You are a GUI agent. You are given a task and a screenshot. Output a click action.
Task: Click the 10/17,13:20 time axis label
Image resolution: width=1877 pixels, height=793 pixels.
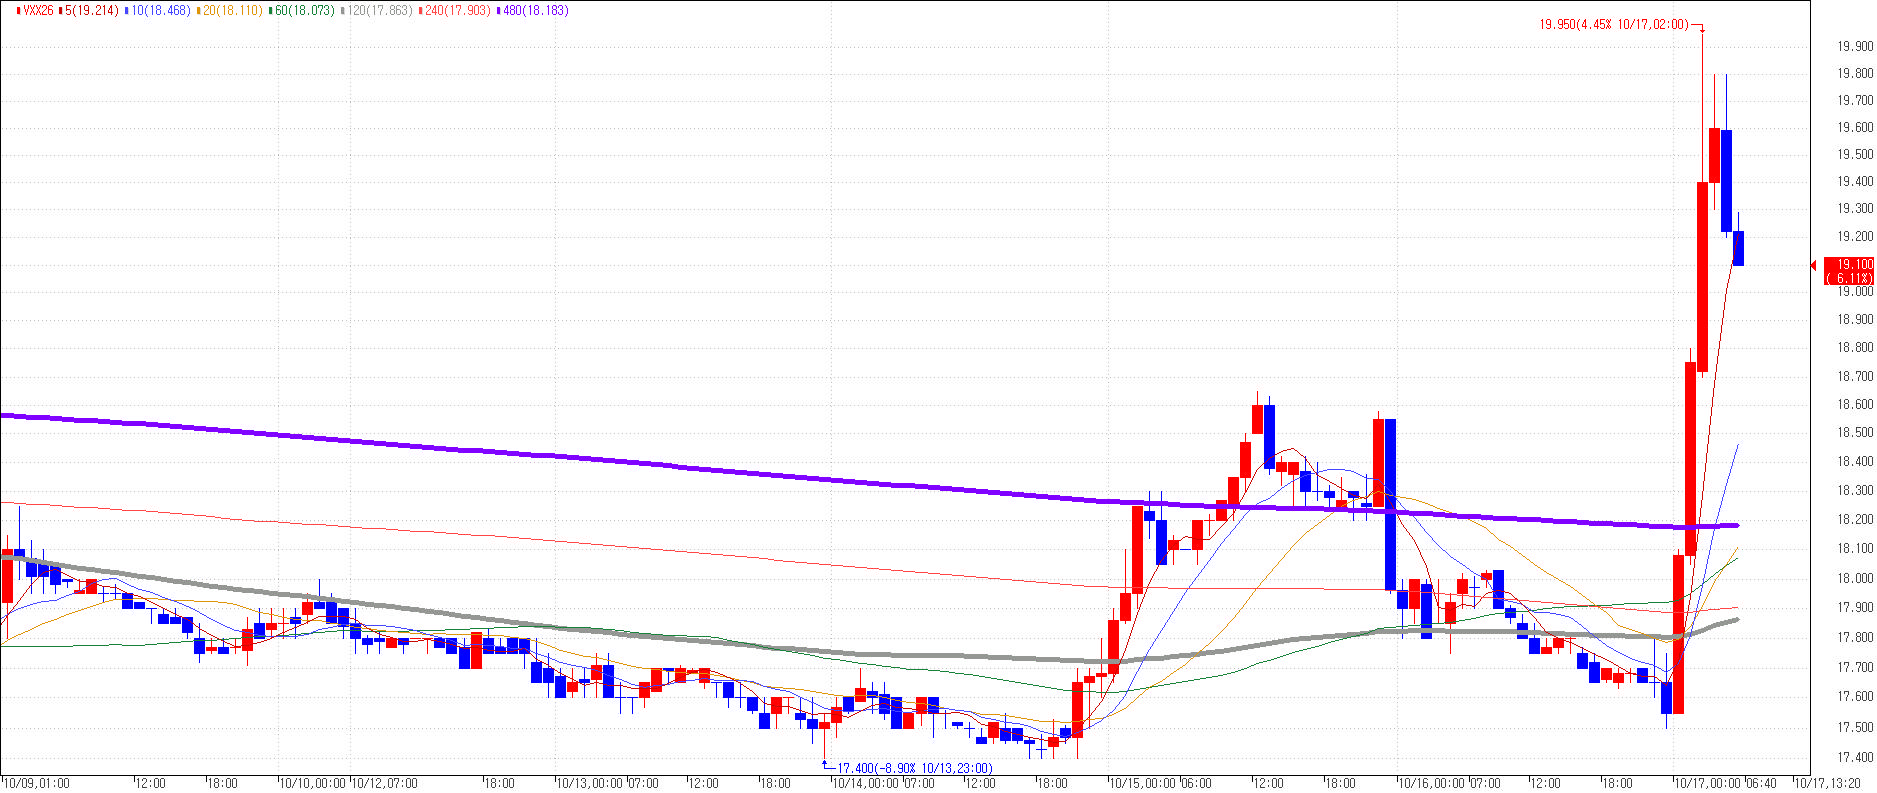[1827, 783]
